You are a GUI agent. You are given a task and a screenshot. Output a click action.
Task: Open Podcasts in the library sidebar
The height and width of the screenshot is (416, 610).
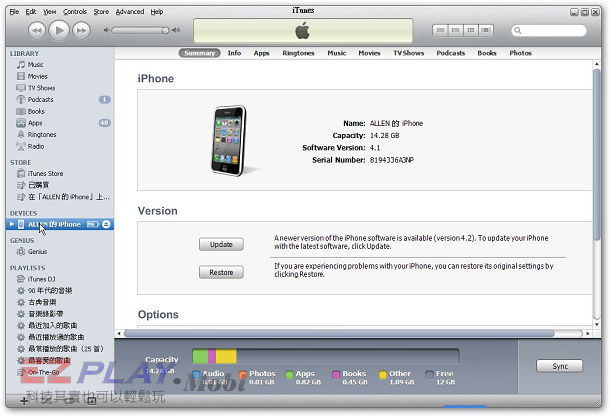(60, 100)
